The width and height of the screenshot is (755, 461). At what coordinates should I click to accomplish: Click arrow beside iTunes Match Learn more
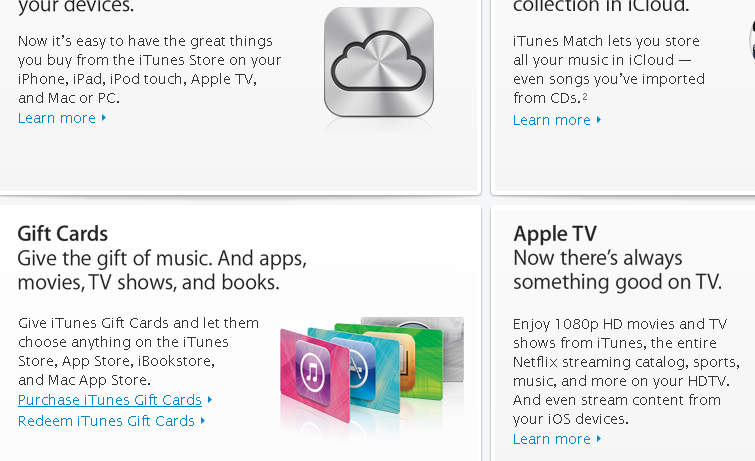point(599,119)
